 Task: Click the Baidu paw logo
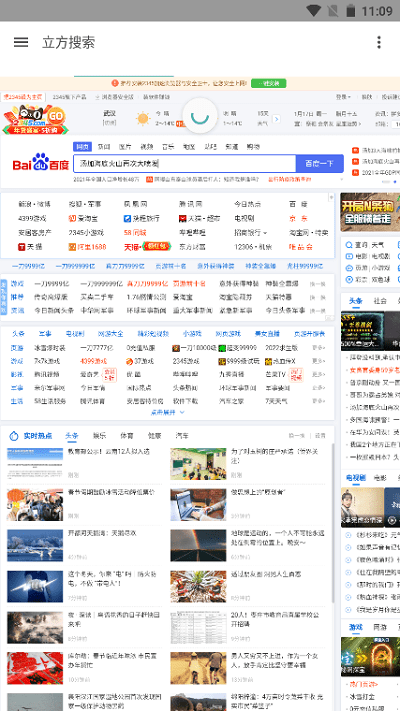(41, 162)
